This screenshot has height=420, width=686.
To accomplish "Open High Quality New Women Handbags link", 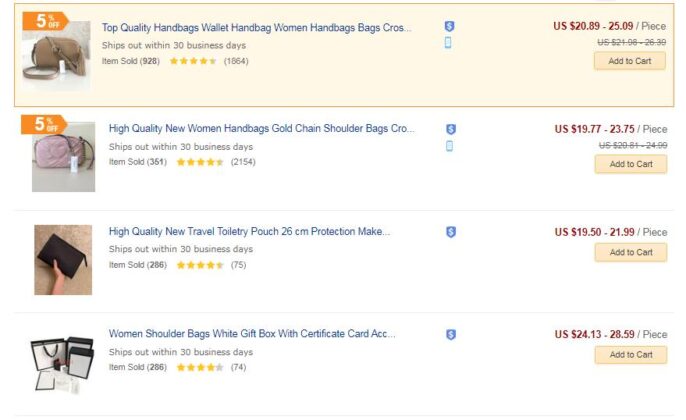I will (261, 129).
